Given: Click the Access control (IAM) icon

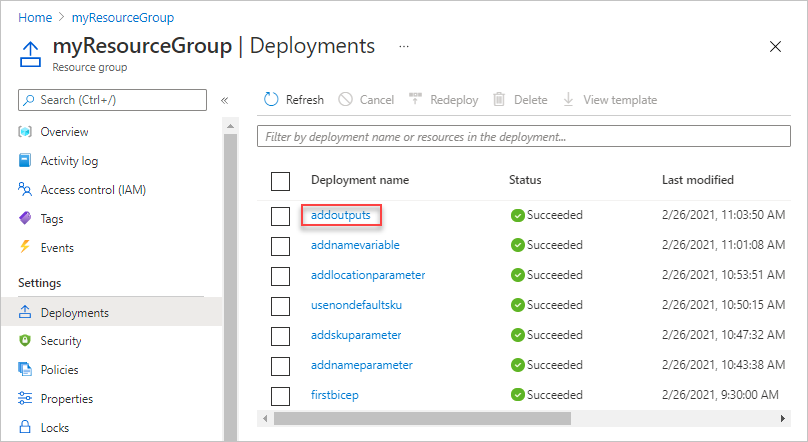Looking at the screenshot, I should pyautogui.click(x=26, y=190).
